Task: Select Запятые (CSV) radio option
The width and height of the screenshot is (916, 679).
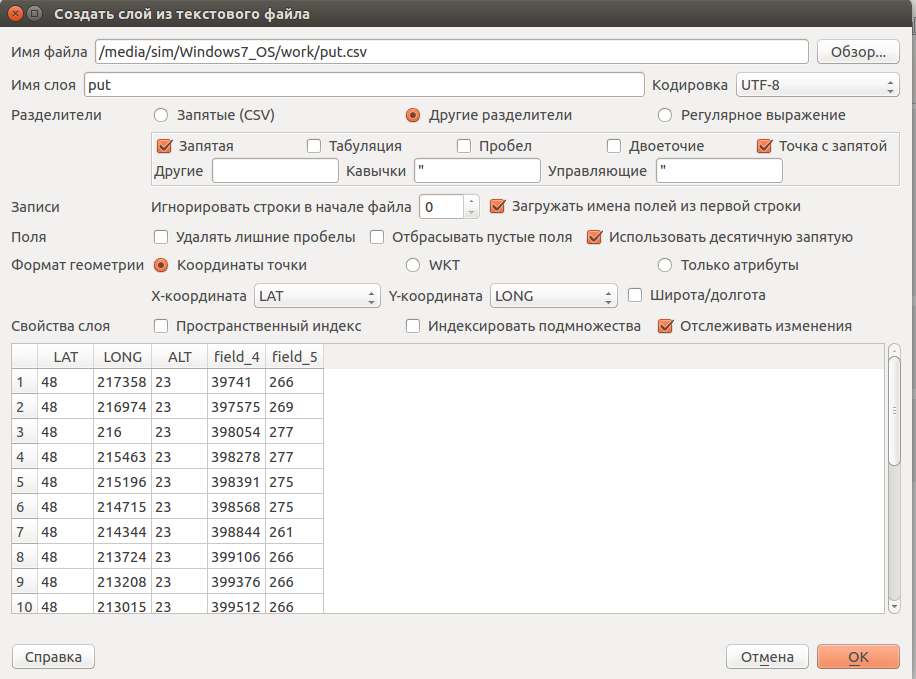Action: point(162,115)
